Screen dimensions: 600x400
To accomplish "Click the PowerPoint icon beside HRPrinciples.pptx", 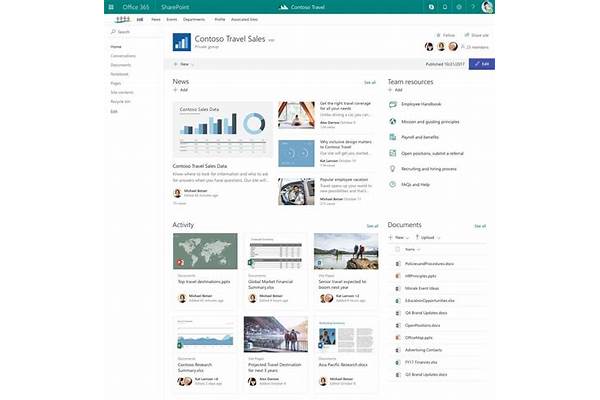I will (398, 276).
